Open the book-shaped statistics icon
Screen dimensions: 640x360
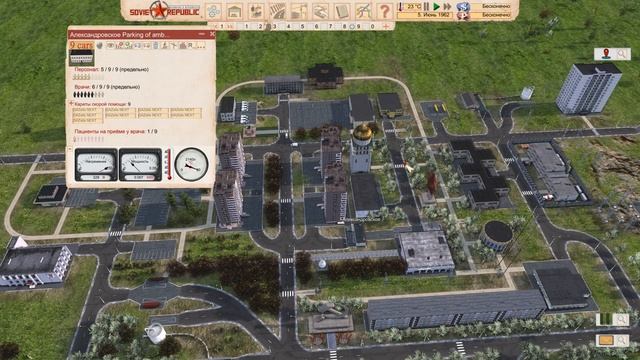342,11
